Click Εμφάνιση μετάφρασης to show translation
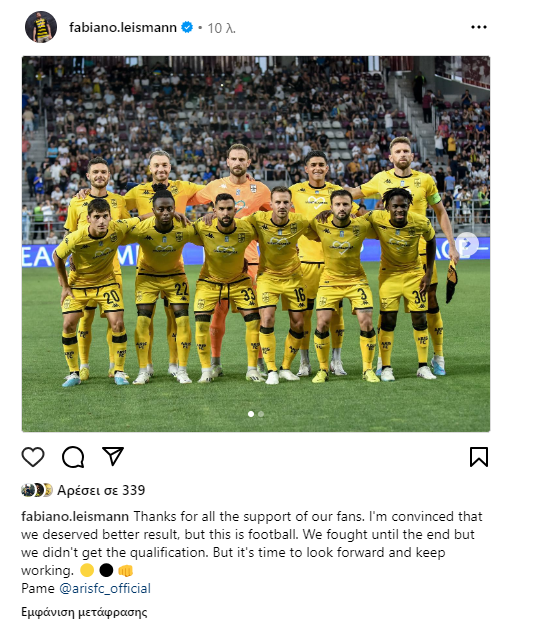Screen dimensions: 535x621 pyautogui.click(x=84, y=612)
